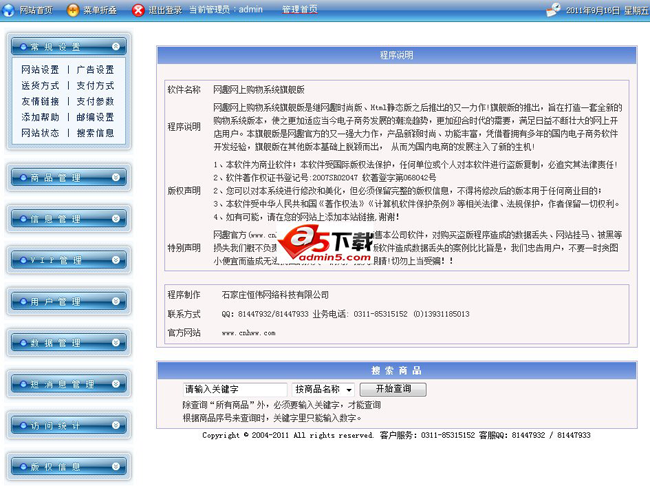Click 石家庄恒伟网络科技有限公司 company name
The image size is (650, 486).
pyautogui.click(x=275, y=295)
